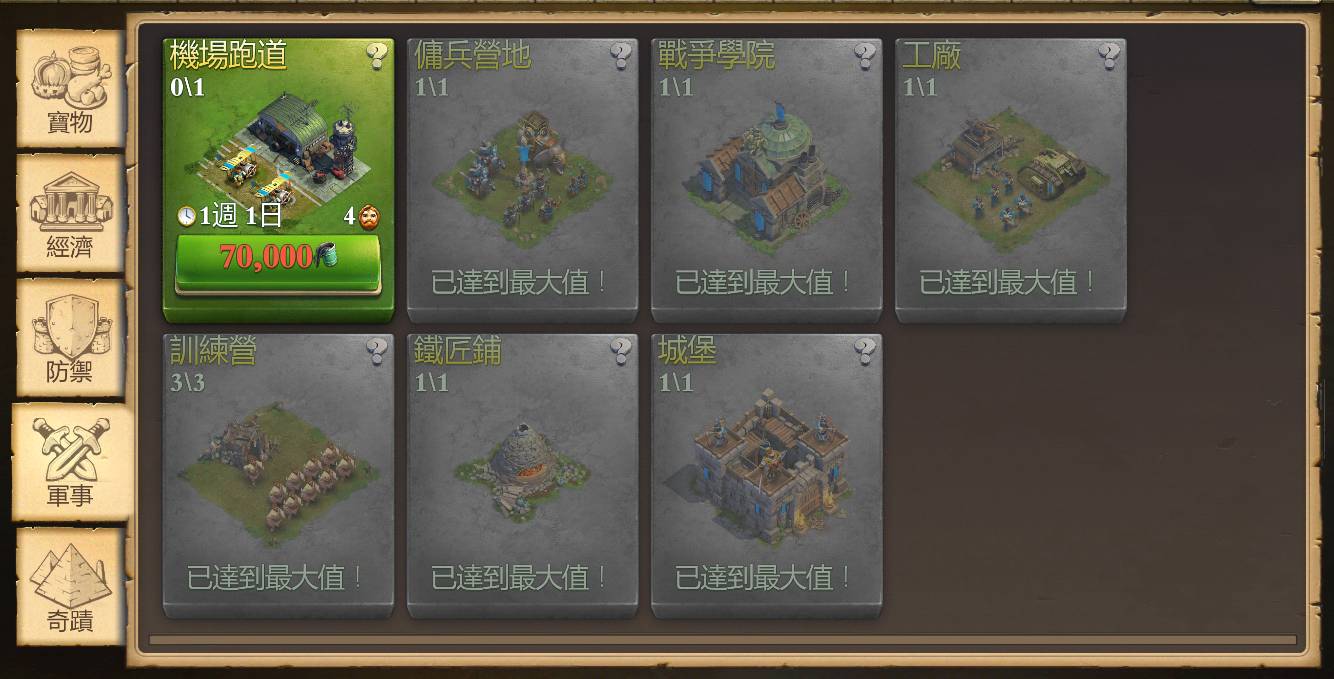1334x679 pixels.
Task: Open the 奇蹟 pyramid tab
Action: pos(70,587)
